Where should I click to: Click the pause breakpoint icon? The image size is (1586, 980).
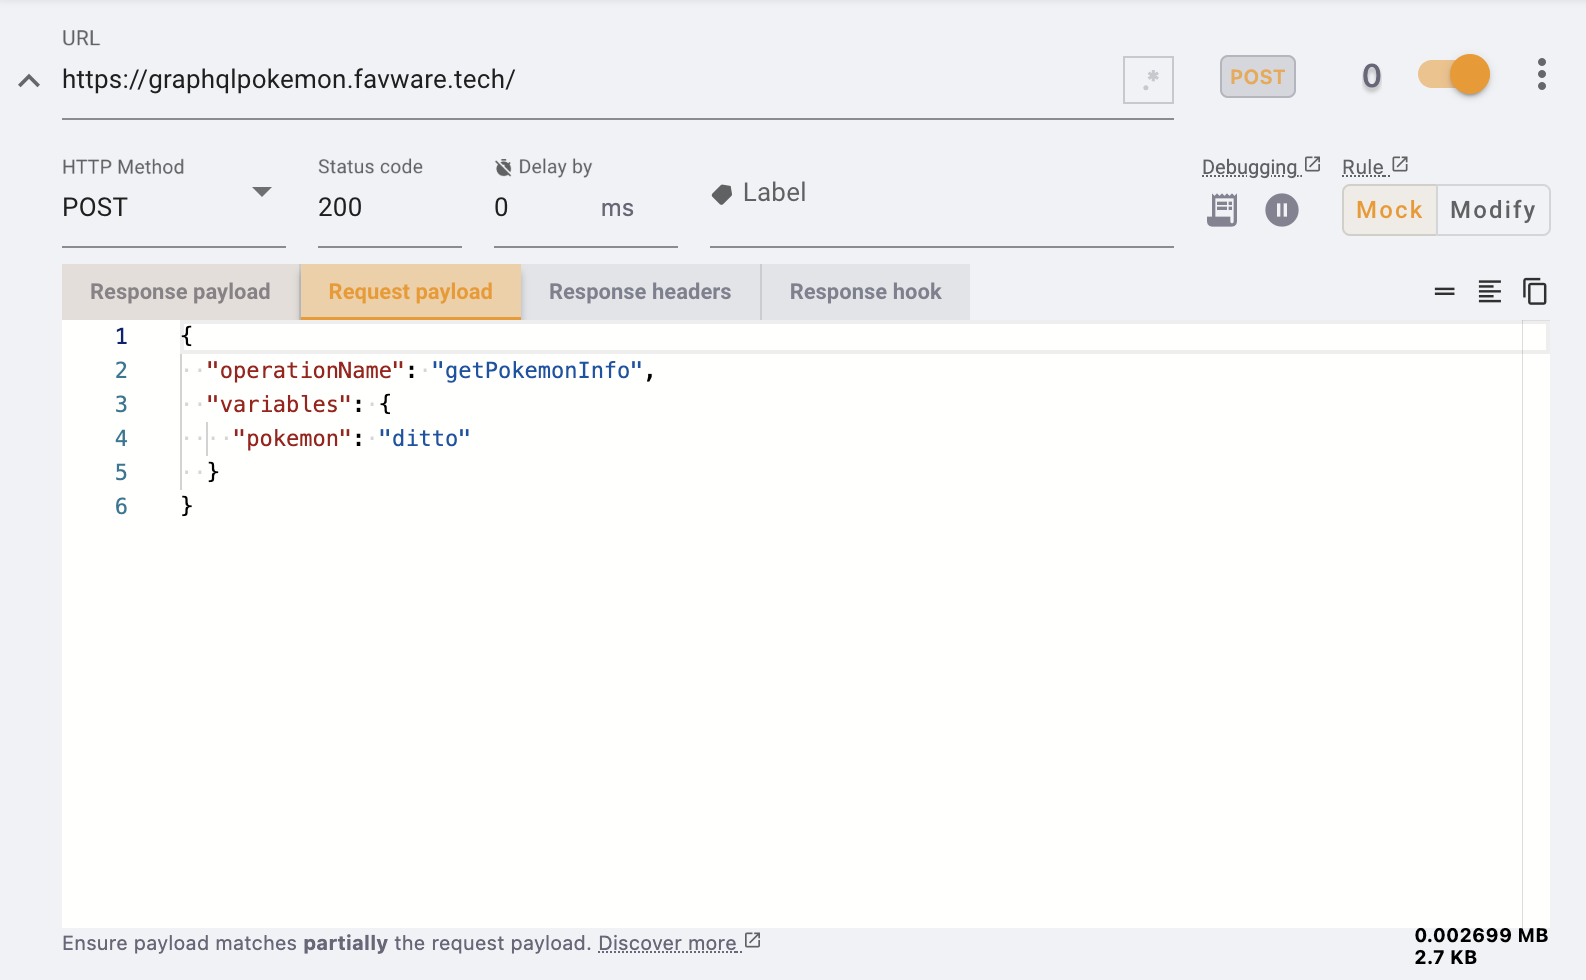[1281, 210]
